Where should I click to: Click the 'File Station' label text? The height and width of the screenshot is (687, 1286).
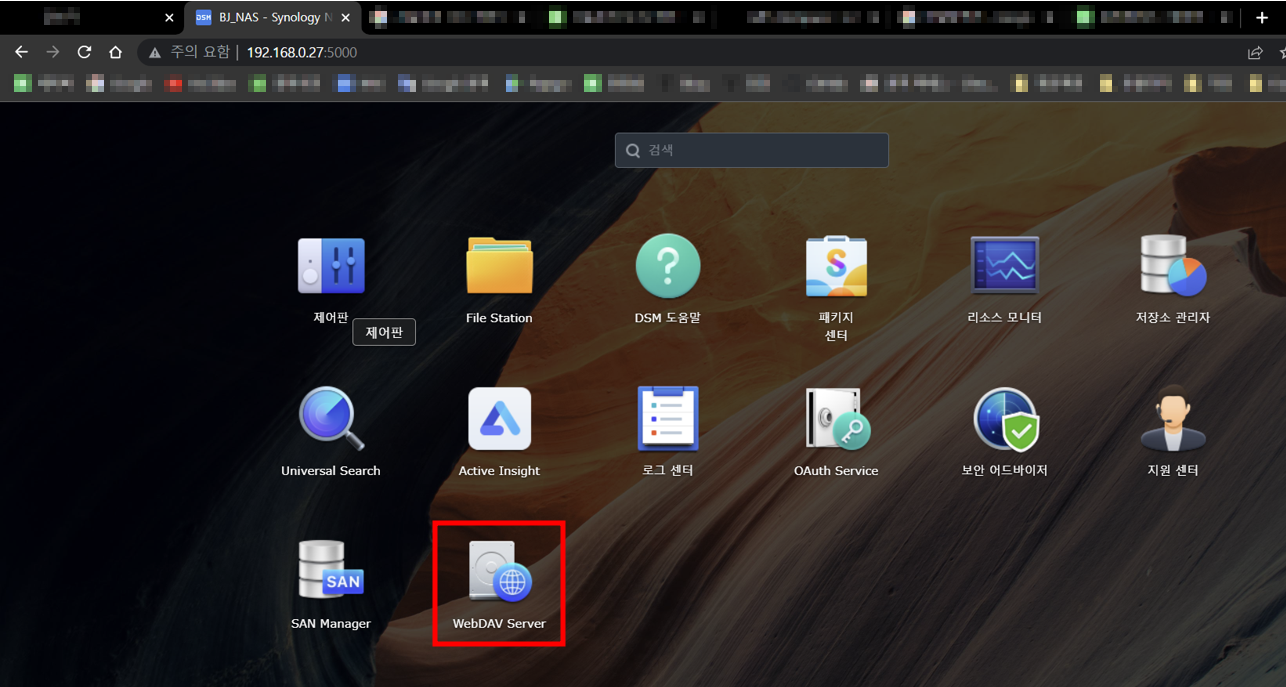(x=499, y=318)
